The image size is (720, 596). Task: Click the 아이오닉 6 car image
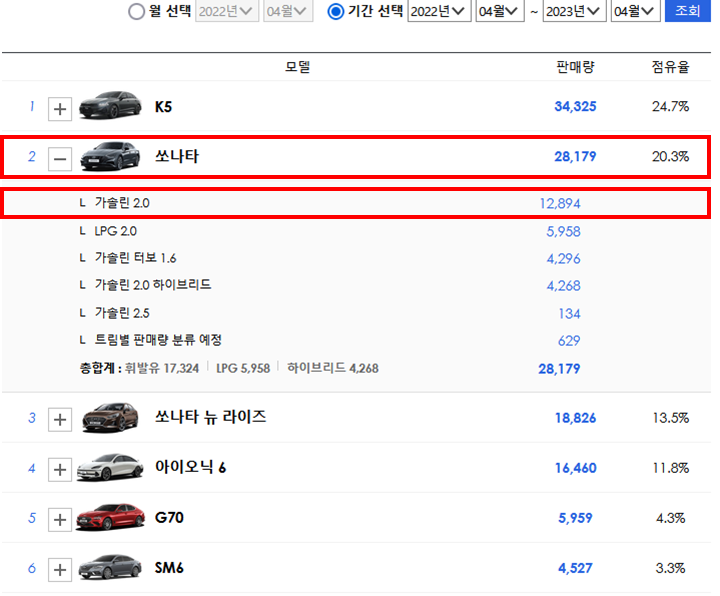pos(110,467)
